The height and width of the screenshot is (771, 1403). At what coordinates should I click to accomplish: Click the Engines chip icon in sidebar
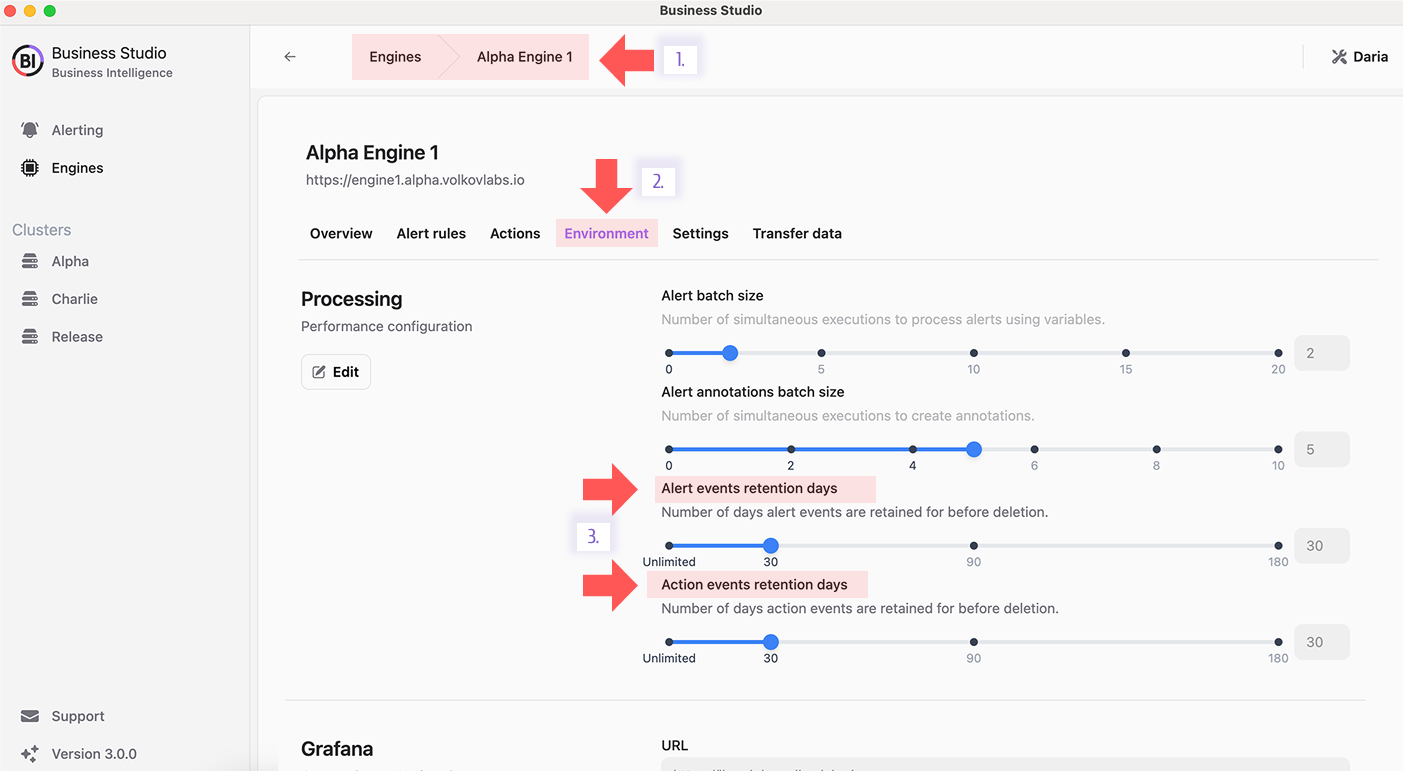click(x=30, y=168)
